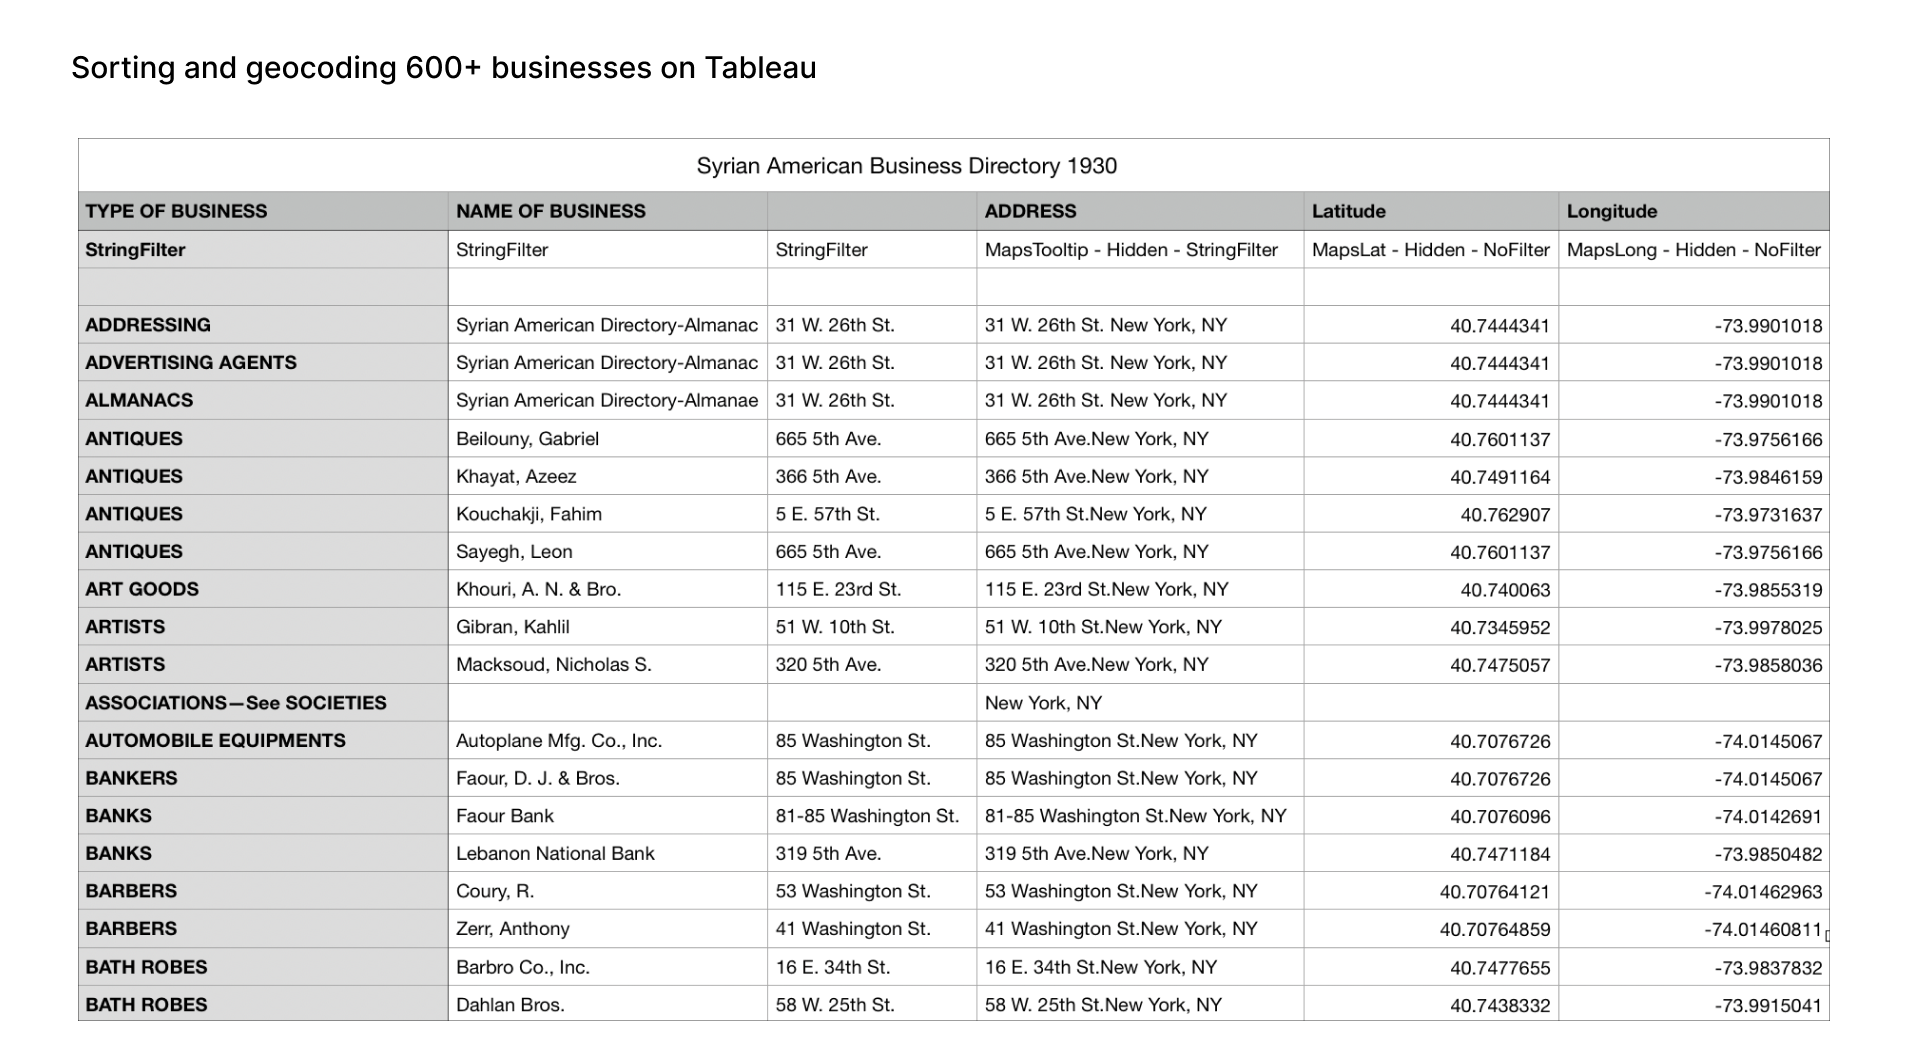
Task: Select the MapsLong - Hidden - NoFilter cell
Action: [1693, 250]
